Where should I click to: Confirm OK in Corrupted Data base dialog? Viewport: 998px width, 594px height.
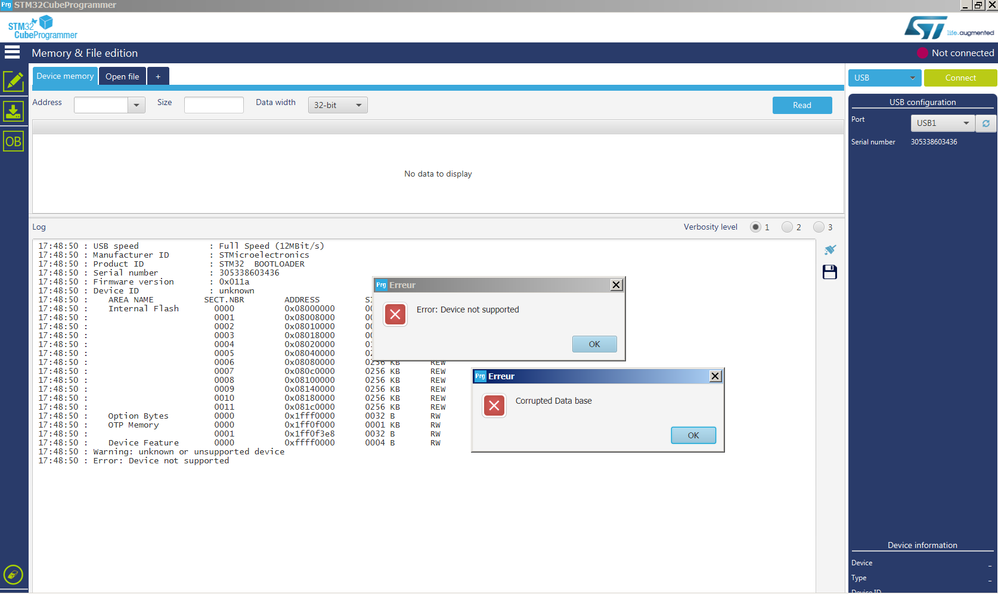[x=693, y=435]
